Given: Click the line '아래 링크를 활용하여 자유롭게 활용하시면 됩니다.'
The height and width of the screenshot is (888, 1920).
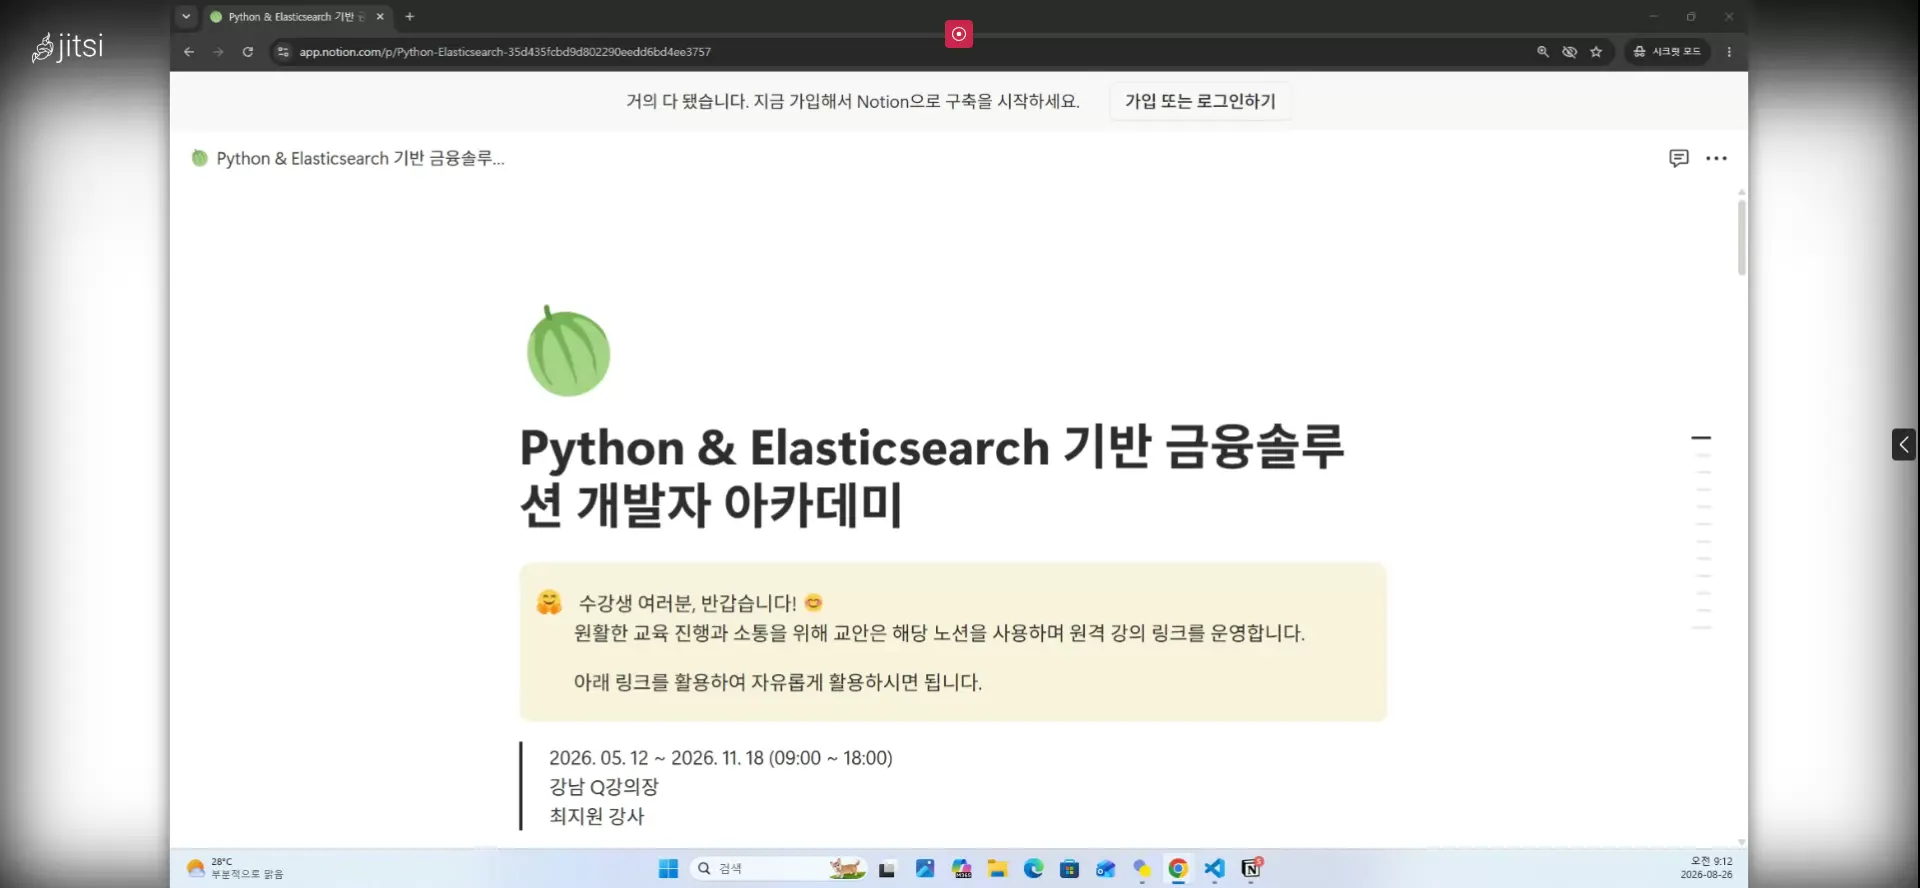Looking at the screenshot, I should (778, 682).
